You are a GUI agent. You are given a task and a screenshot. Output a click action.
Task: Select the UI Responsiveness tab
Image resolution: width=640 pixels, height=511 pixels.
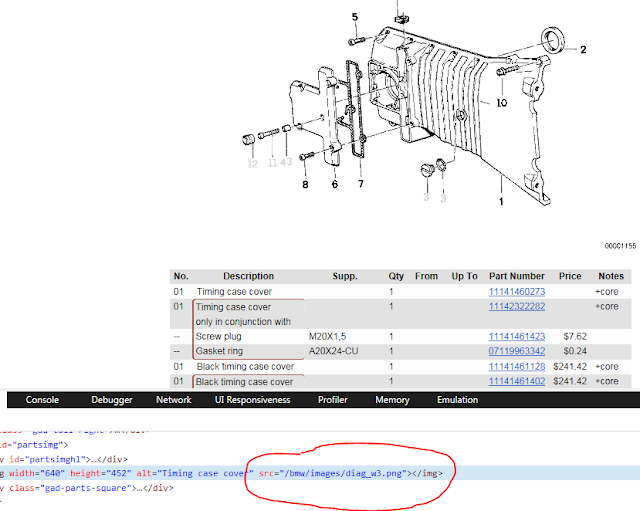(x=253, y=400)
